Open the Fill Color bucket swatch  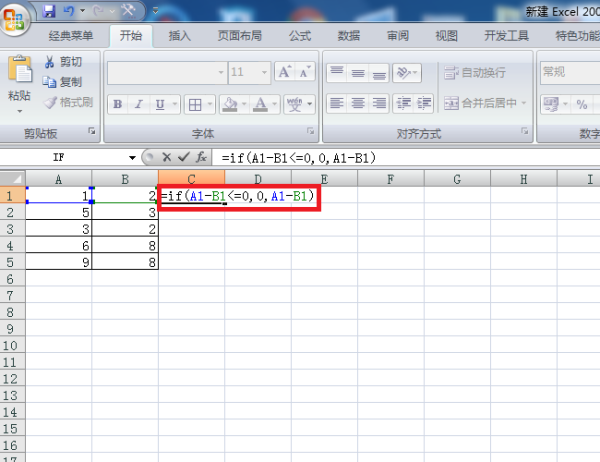click(230, 104)
